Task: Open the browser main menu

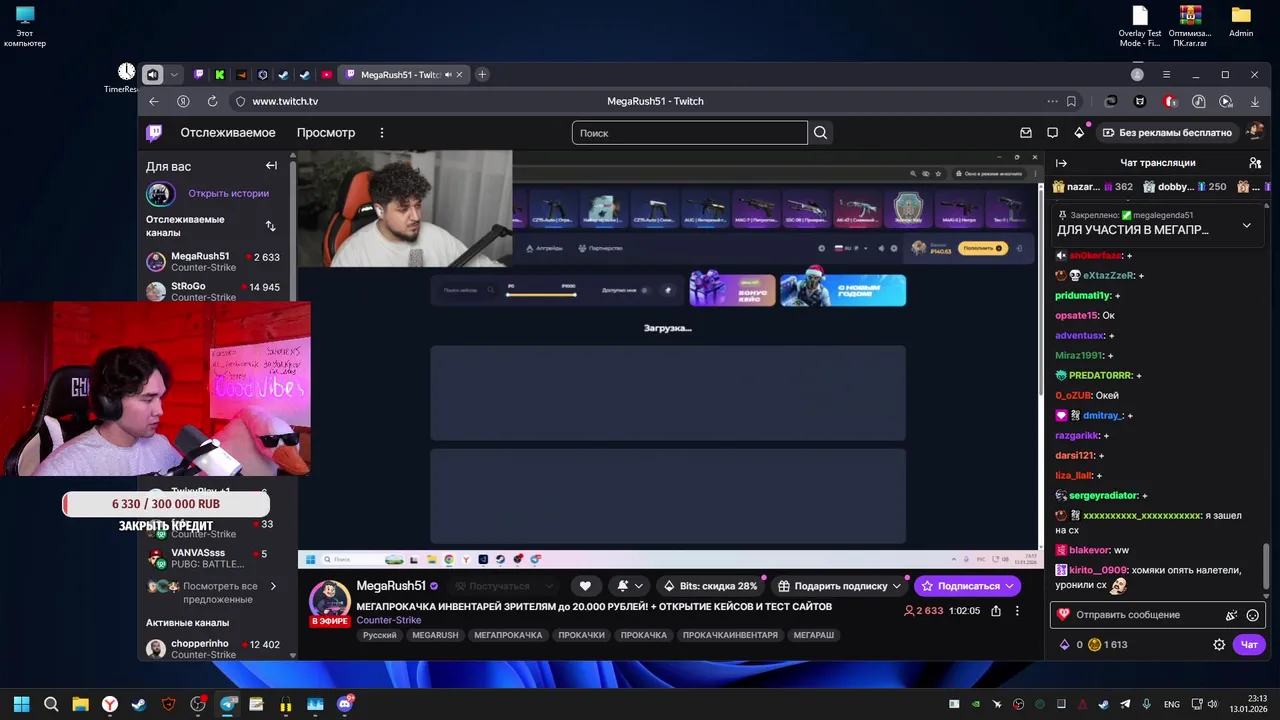Action: click(x=1166, y=75)
